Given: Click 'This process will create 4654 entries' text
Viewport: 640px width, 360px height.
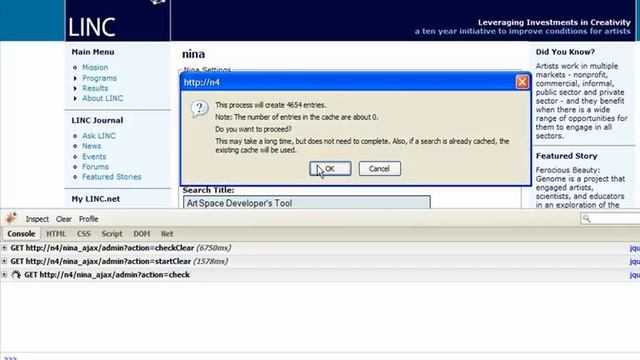Looking at the screenshot, I should pyautogui.click(x=271, y=105).
